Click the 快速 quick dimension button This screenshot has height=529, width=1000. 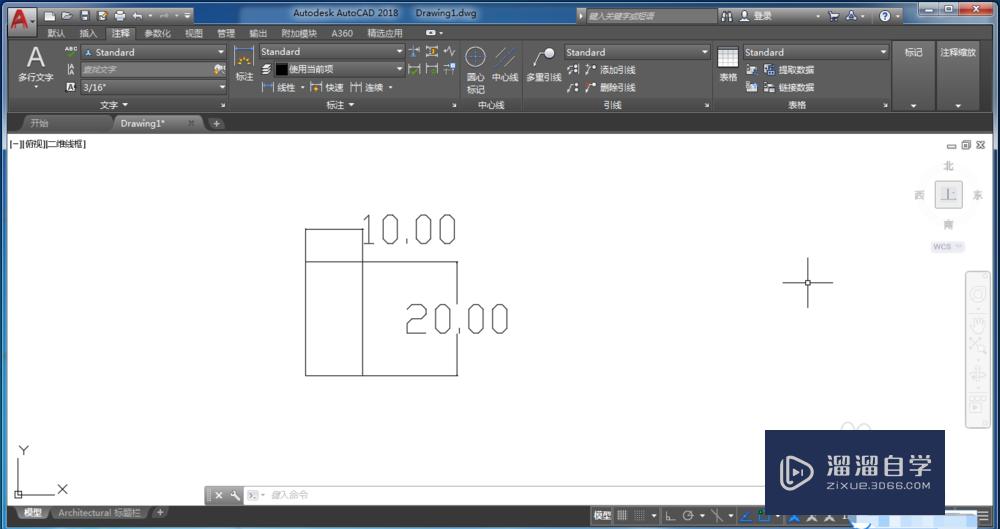click(327, 87)
